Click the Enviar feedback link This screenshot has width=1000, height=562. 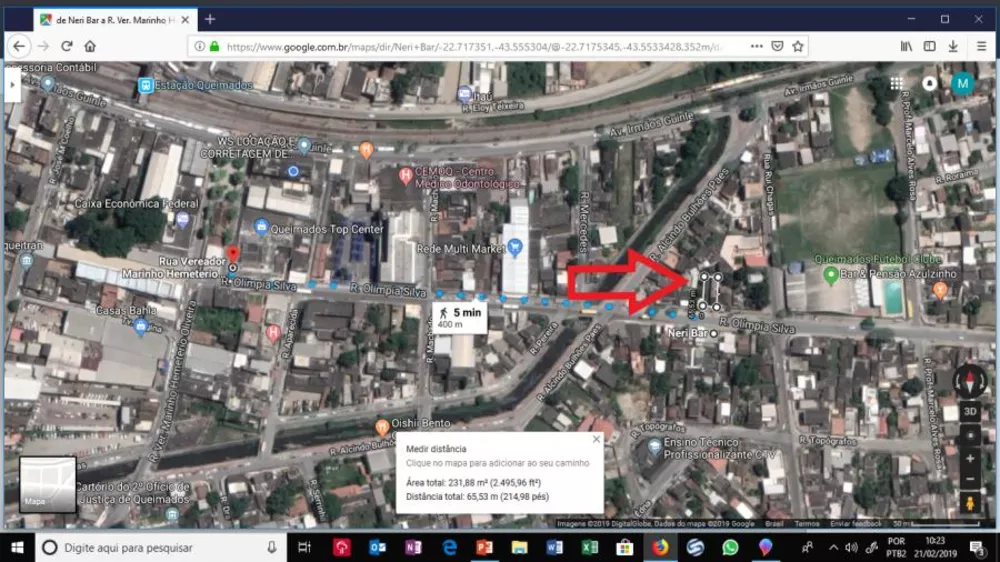pyautogui.click(x=855, y=523)
